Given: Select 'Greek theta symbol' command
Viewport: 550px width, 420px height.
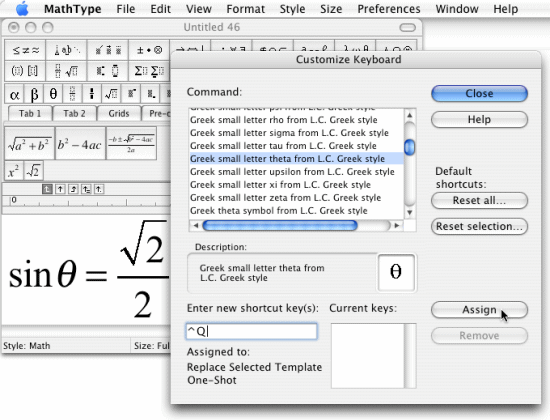Looking at the screenshot, I should coord(296,211).
